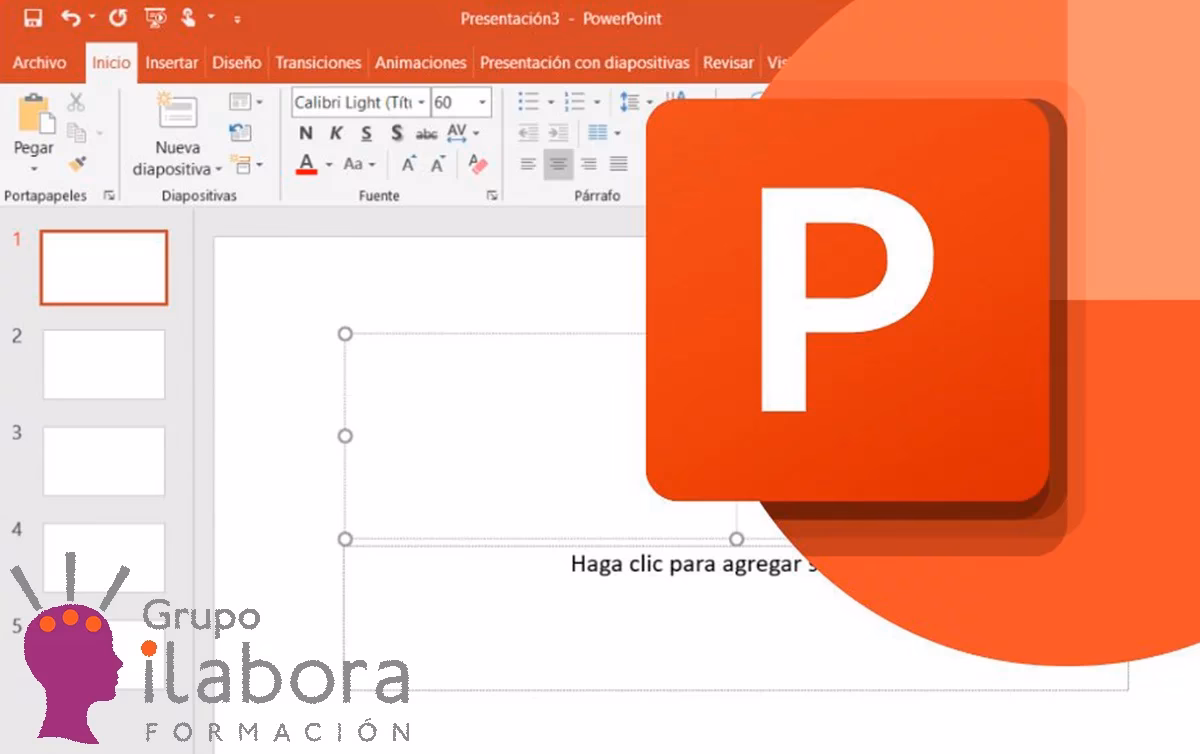Screen dimensions: 1200x754
Task: Open the Archivo menu
Action: 41,62
